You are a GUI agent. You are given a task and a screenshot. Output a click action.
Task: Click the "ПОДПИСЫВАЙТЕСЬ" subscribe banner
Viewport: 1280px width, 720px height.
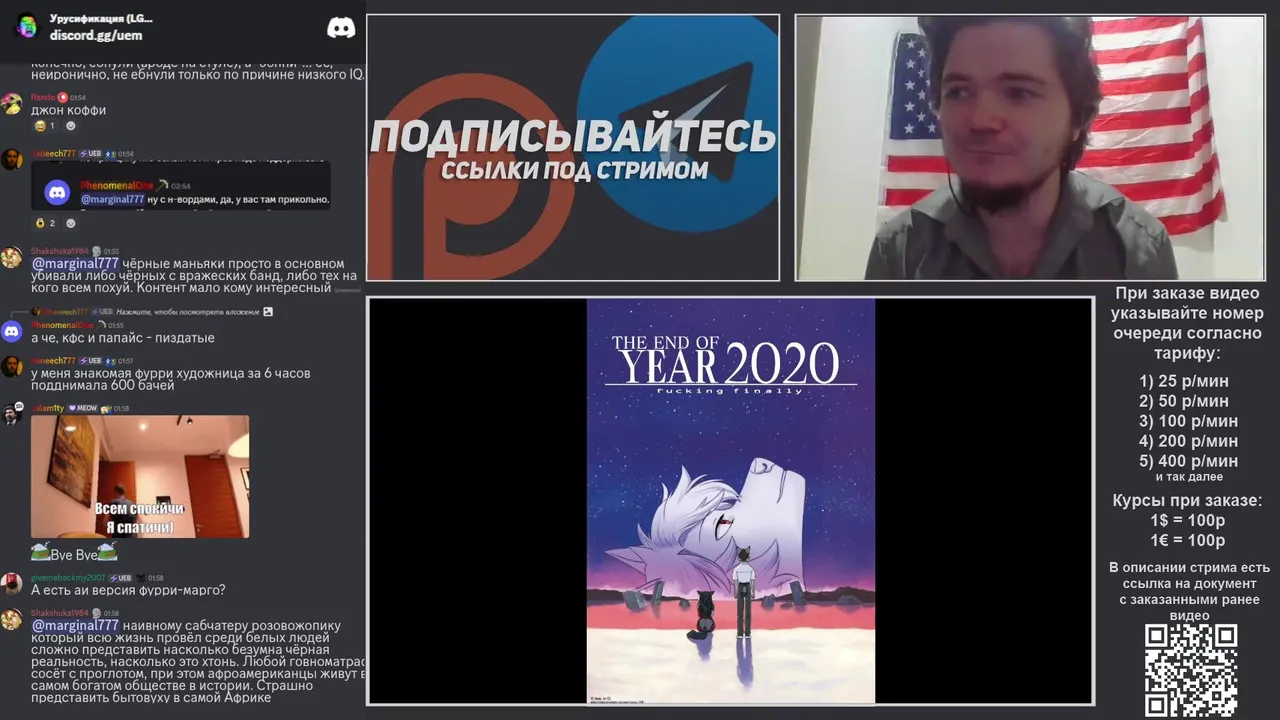pos(573,147)
